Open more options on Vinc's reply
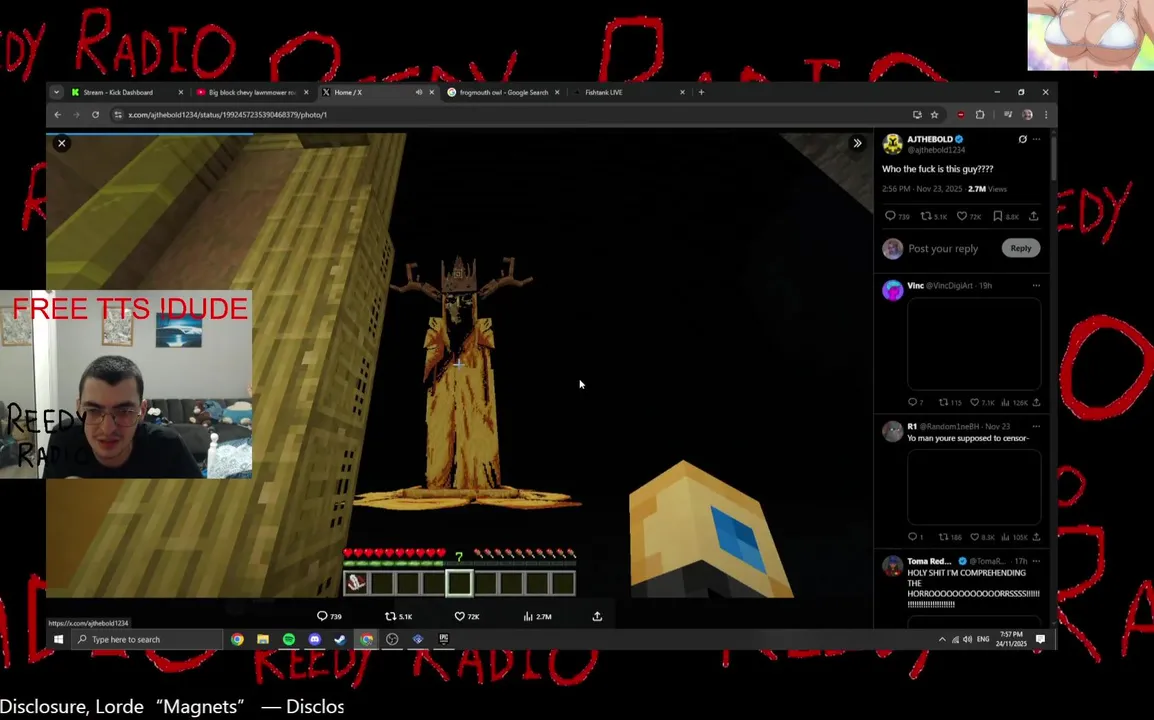This screenshot has width=1154, height=720. [1036, 286]
